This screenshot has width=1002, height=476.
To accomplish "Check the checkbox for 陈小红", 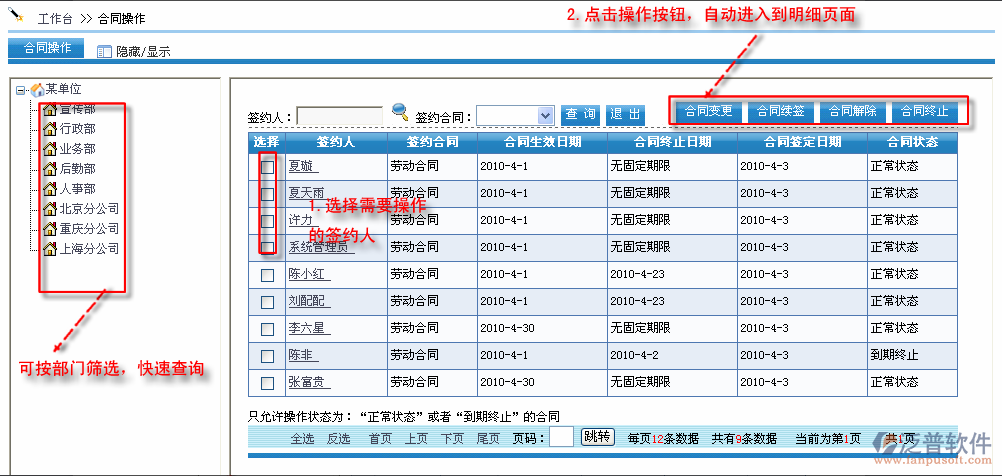I will point(267,274).
